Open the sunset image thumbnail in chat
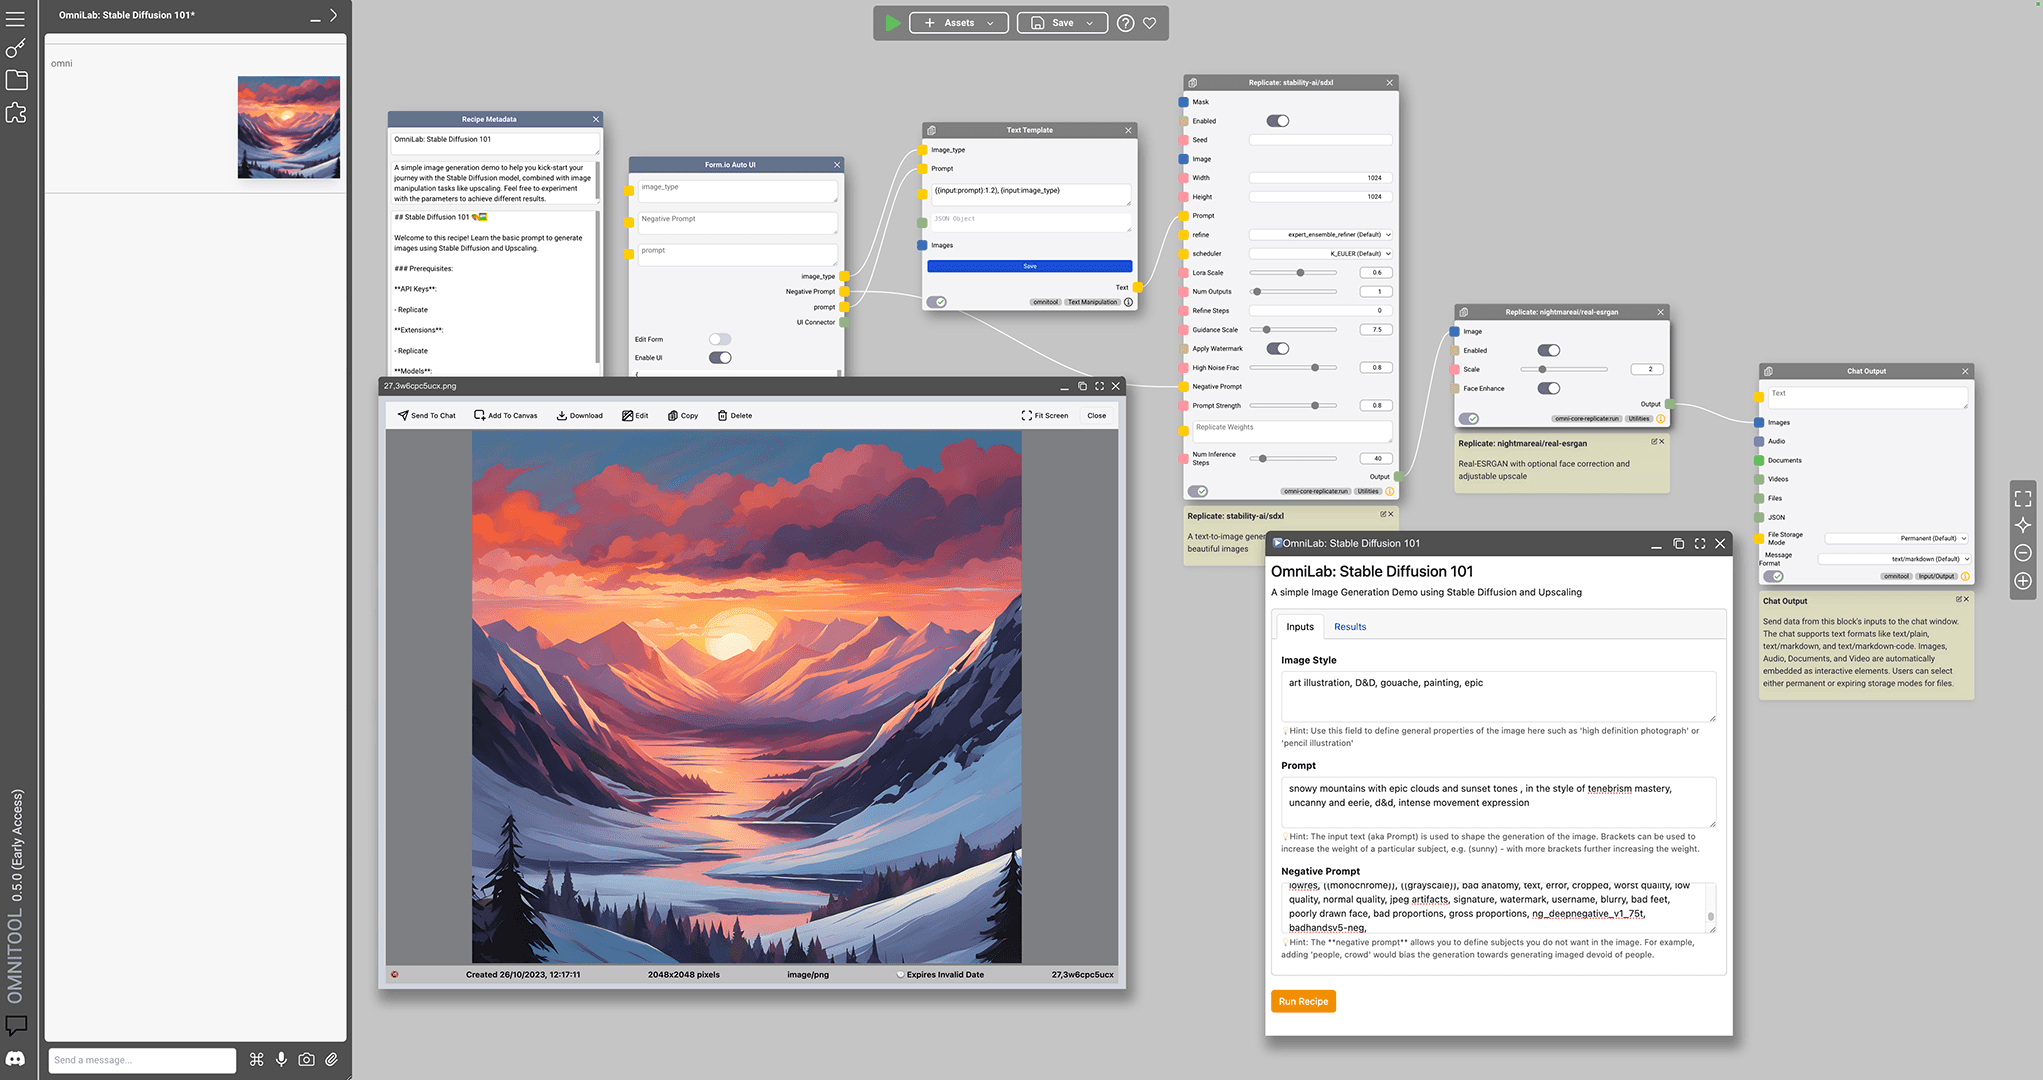 click(288, 127)
